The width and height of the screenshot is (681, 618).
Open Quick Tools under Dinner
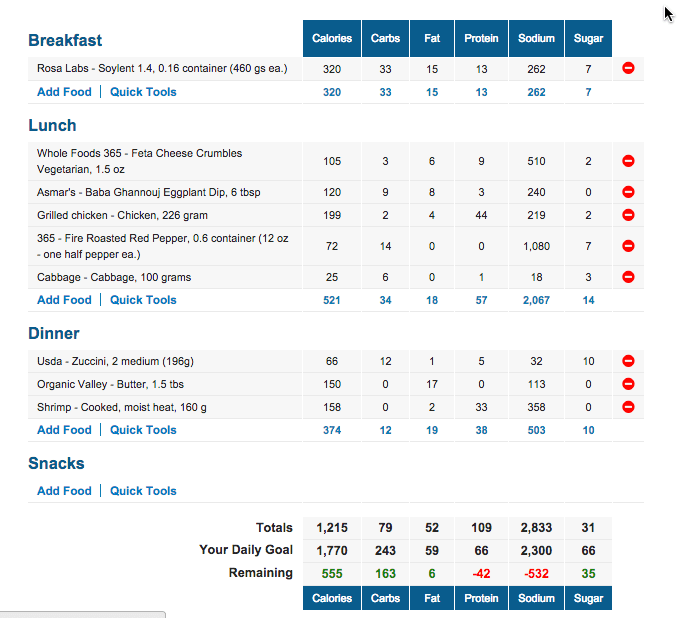pyautogui.click(x=143, y=430)
